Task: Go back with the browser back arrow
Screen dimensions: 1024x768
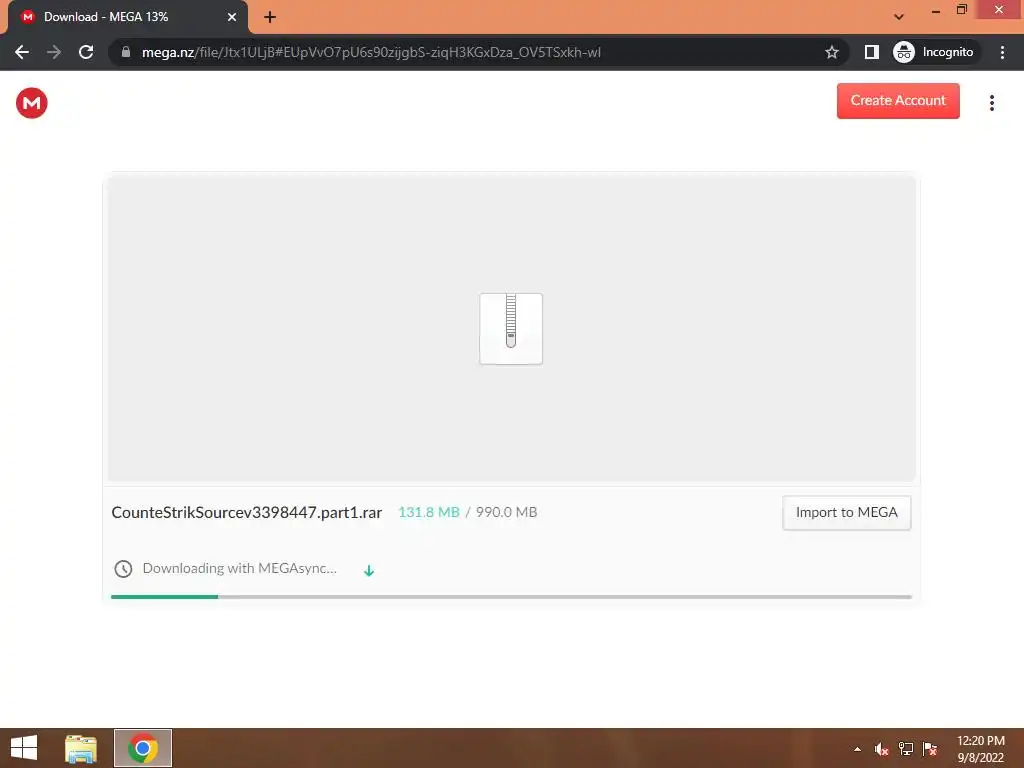Action: point(22,52)
